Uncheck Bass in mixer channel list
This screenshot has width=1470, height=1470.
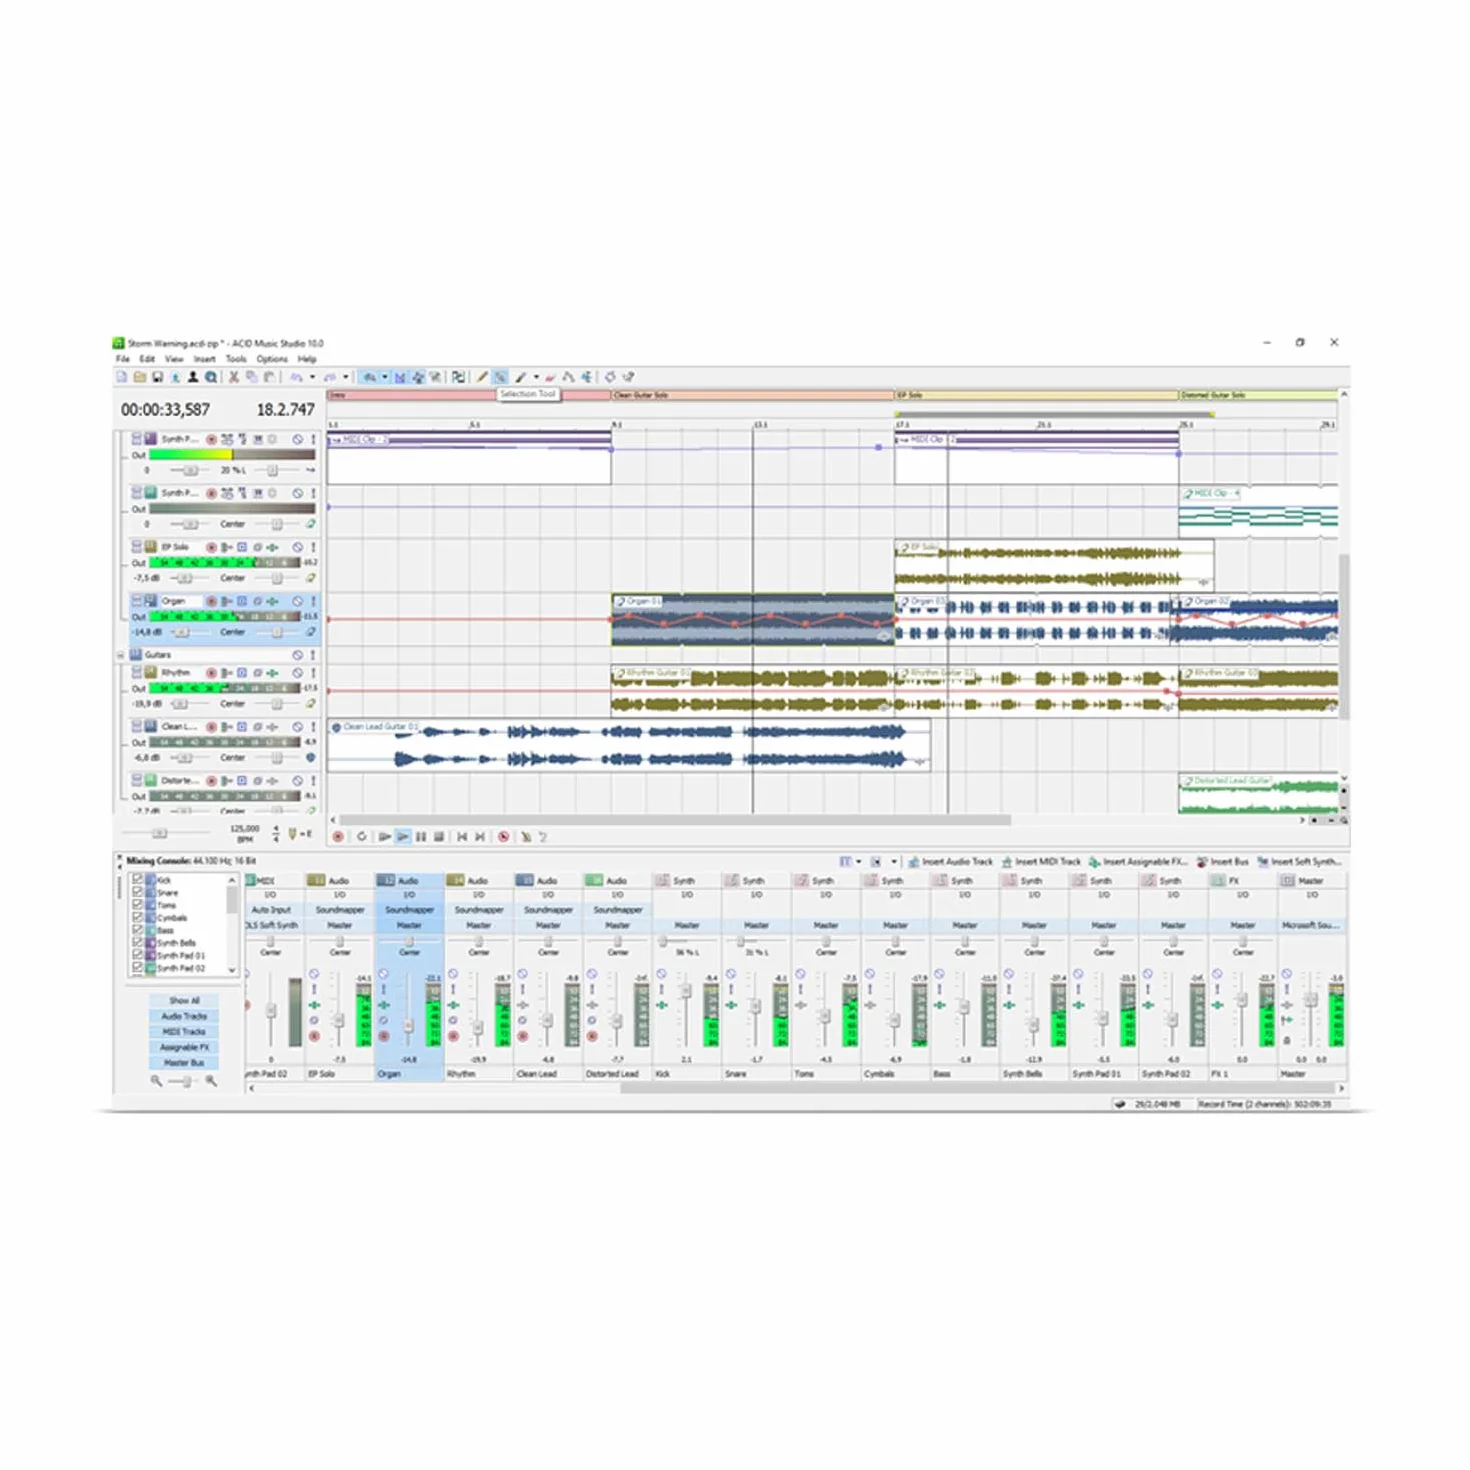[x=138, y=930]
